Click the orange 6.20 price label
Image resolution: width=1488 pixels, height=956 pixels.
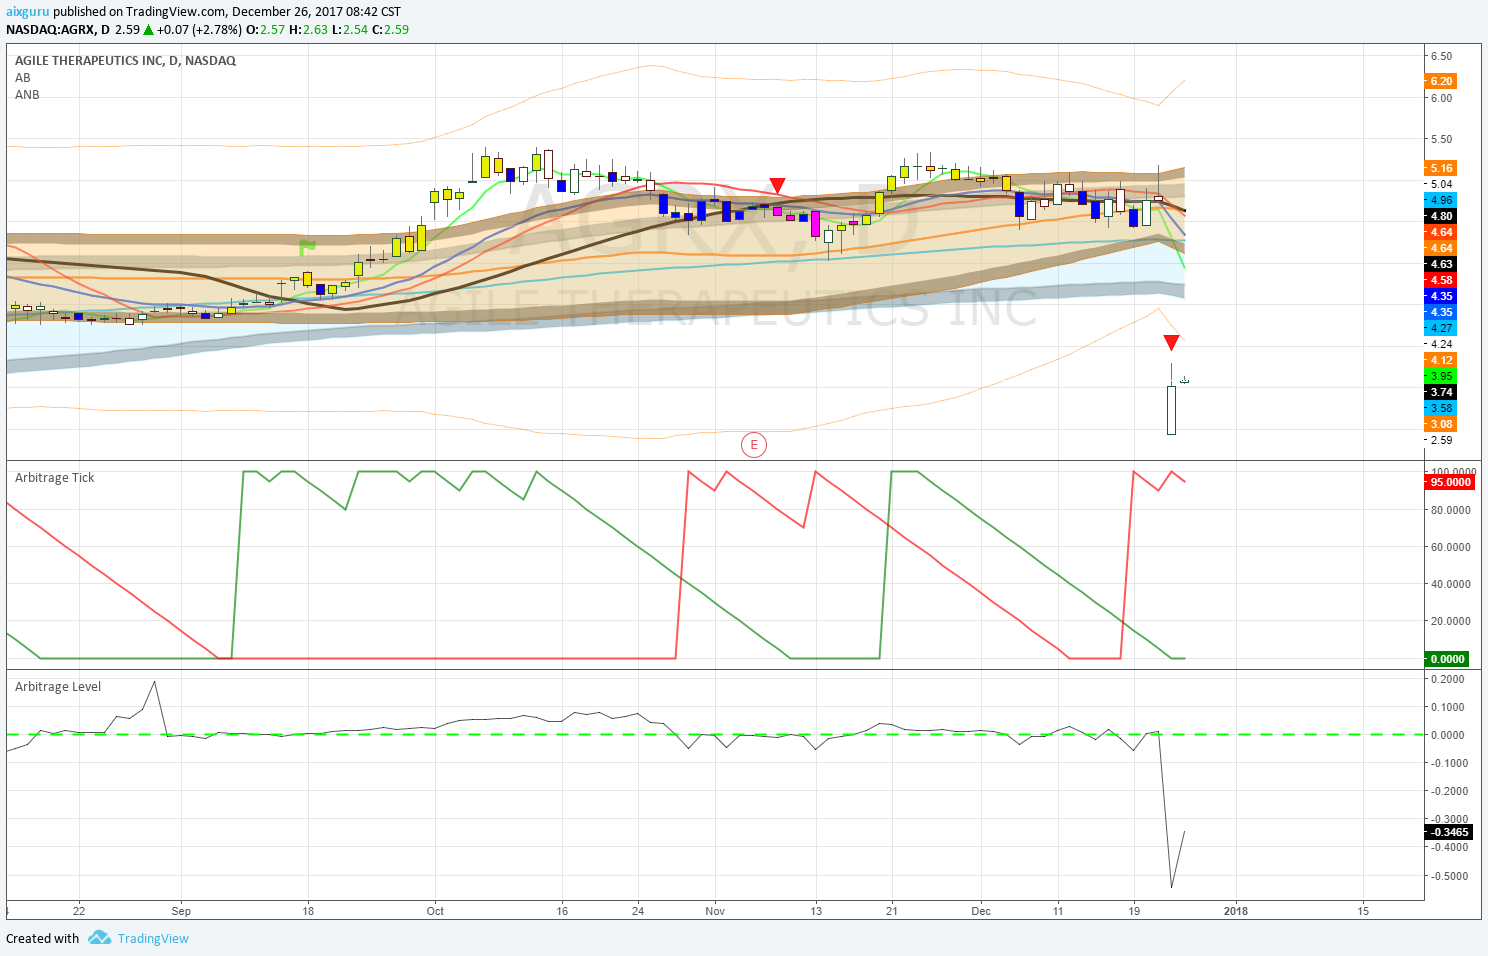[1441, 82]
